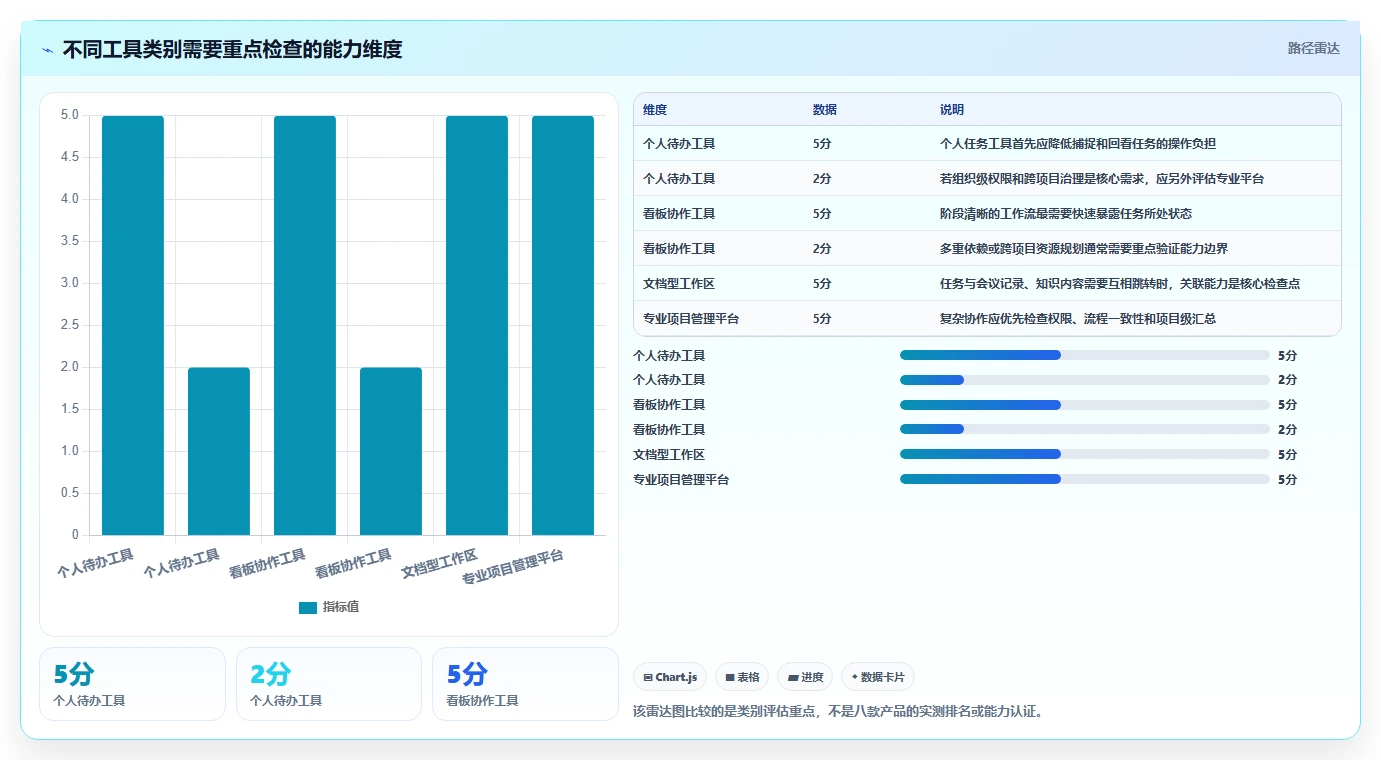1381x760 pixels.
Task: Click the 专业项目管理平台 cell in the table
Action: [691, 319]
